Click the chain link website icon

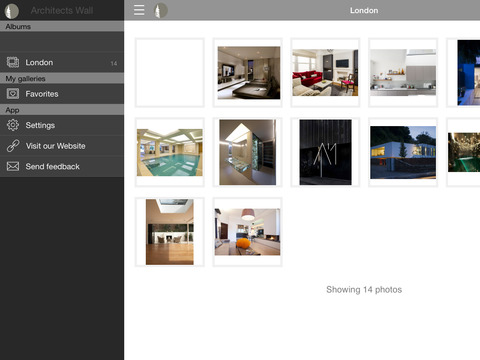(13, 146)
